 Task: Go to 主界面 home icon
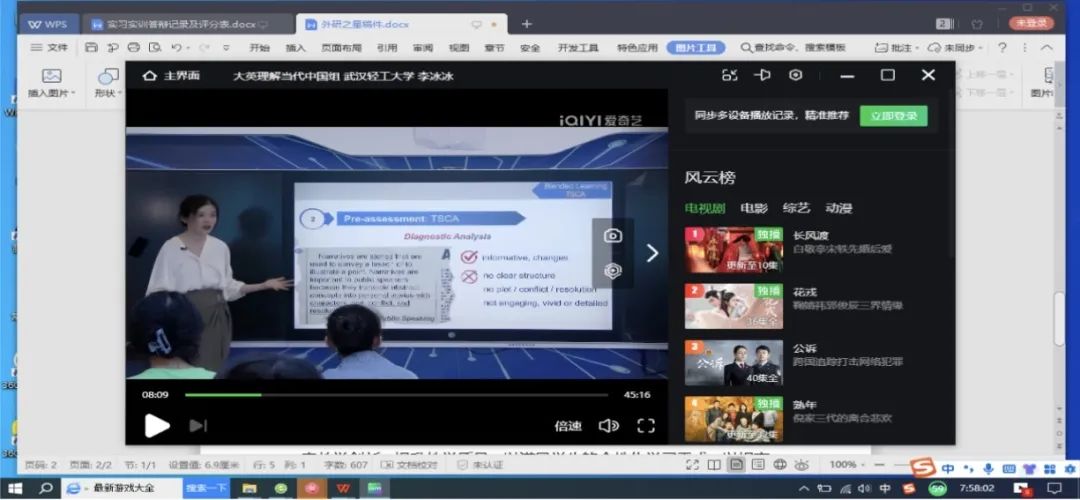[149, 75]
